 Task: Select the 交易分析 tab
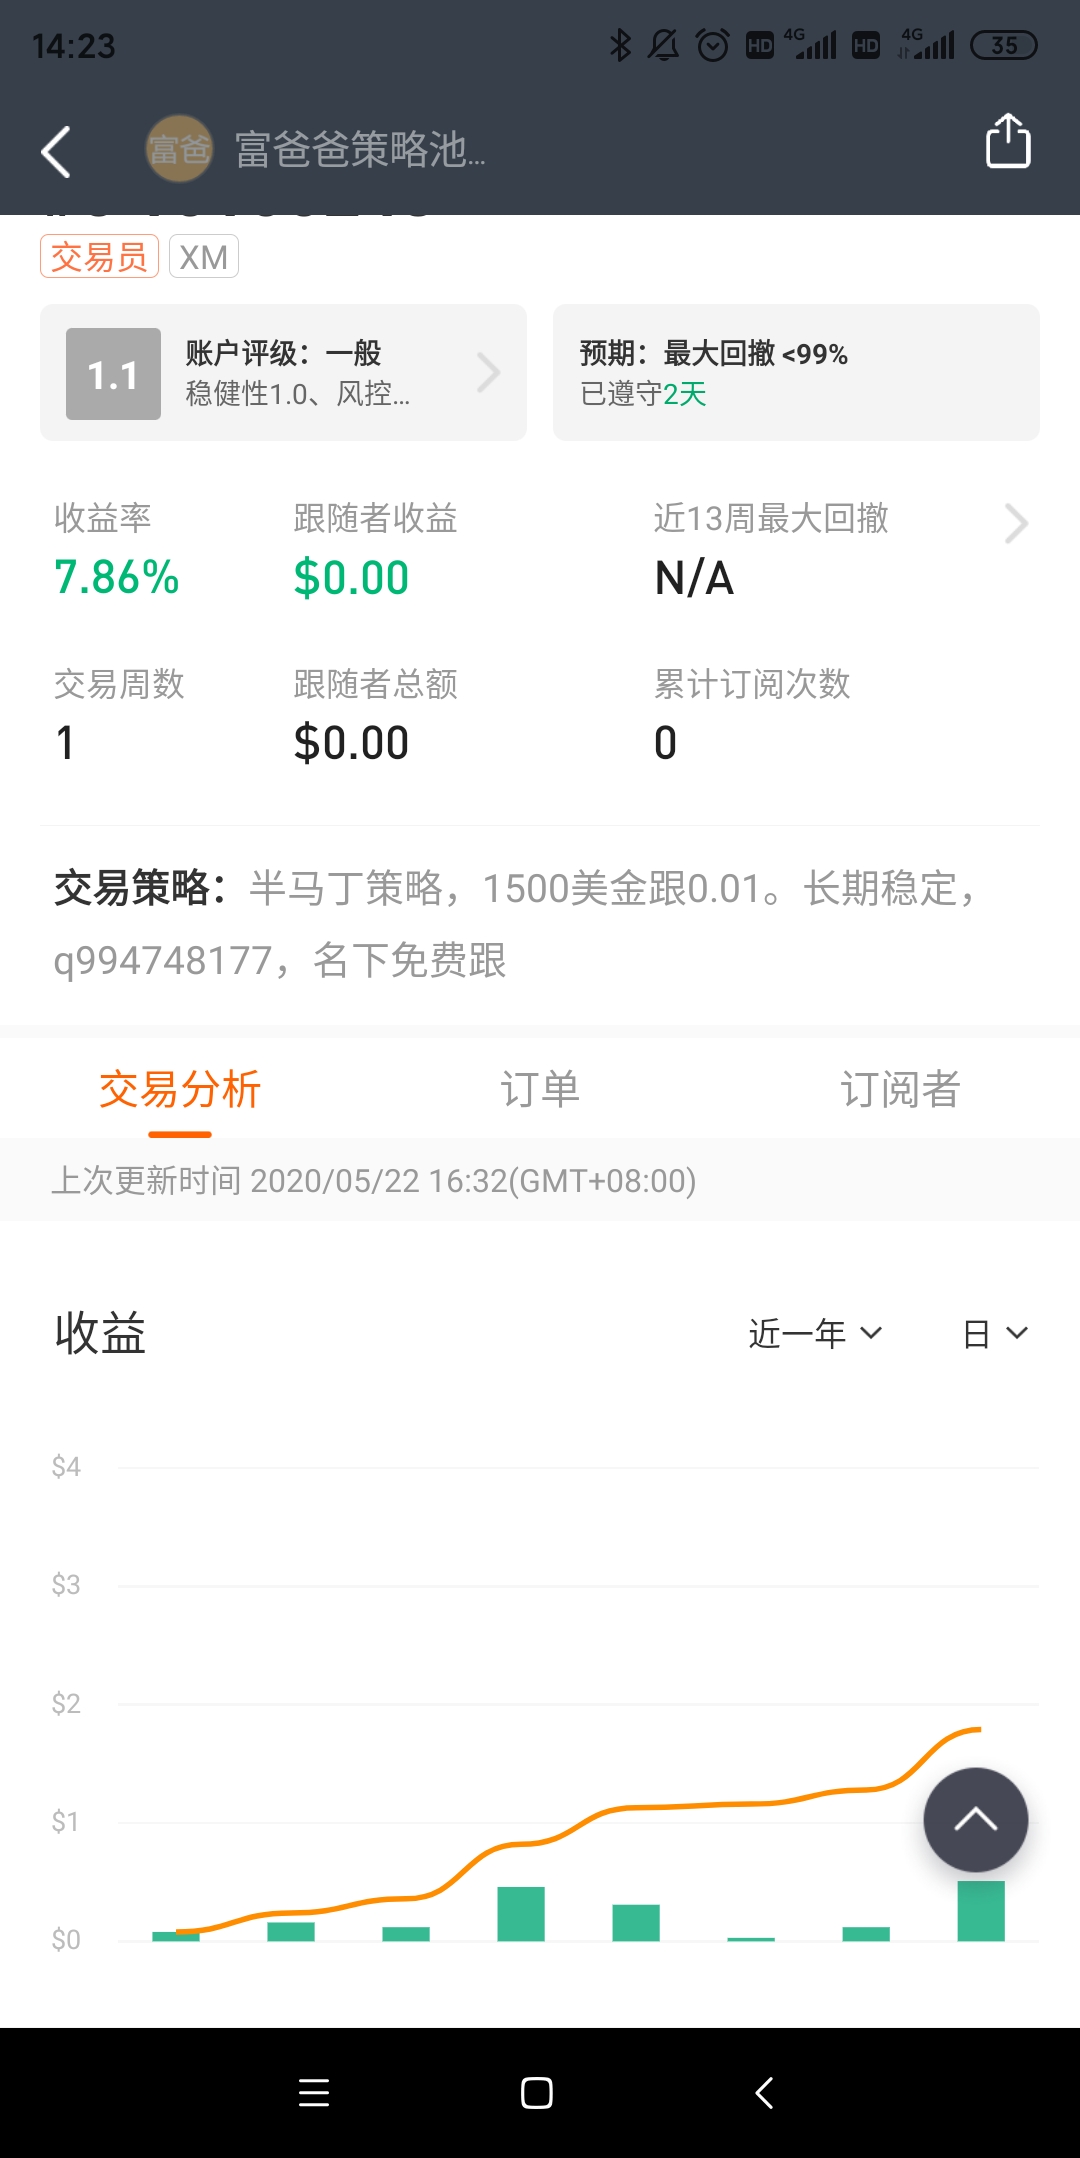click(x=180, y=1089)
